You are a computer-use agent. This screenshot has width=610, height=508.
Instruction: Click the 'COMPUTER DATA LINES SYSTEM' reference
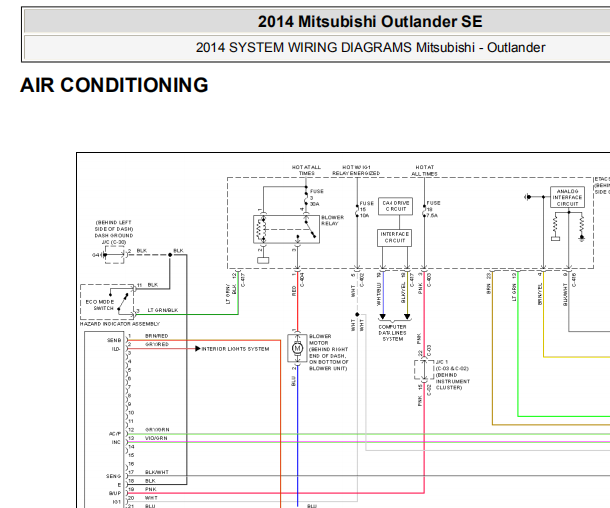393,333
